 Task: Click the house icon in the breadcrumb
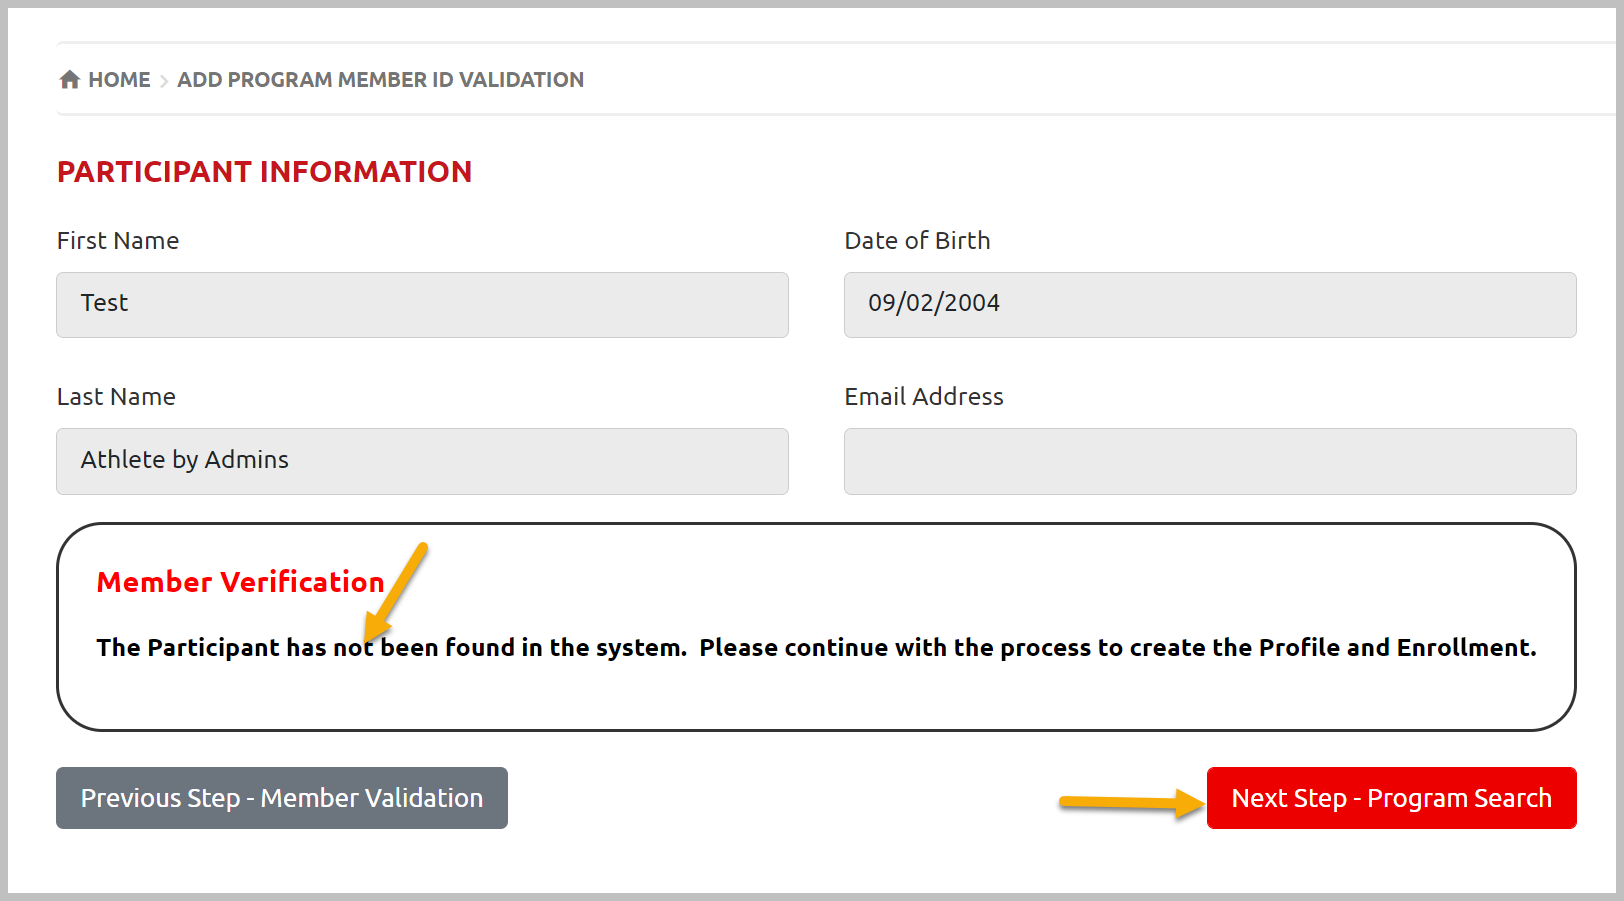[x=69, y=80]
